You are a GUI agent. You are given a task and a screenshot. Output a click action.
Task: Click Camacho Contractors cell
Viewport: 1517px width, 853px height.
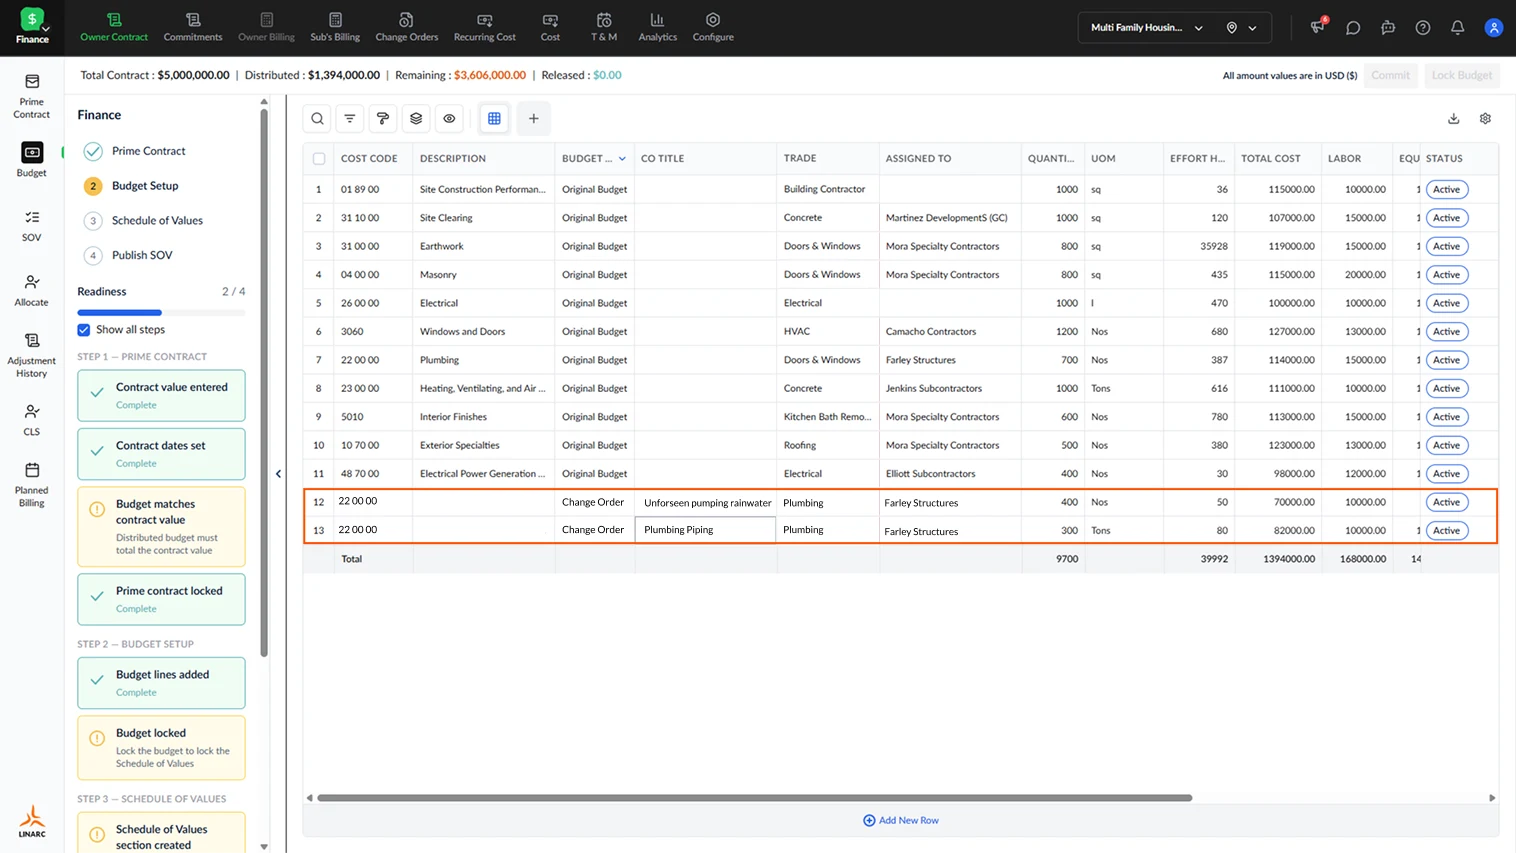click(x=950, y=332)
